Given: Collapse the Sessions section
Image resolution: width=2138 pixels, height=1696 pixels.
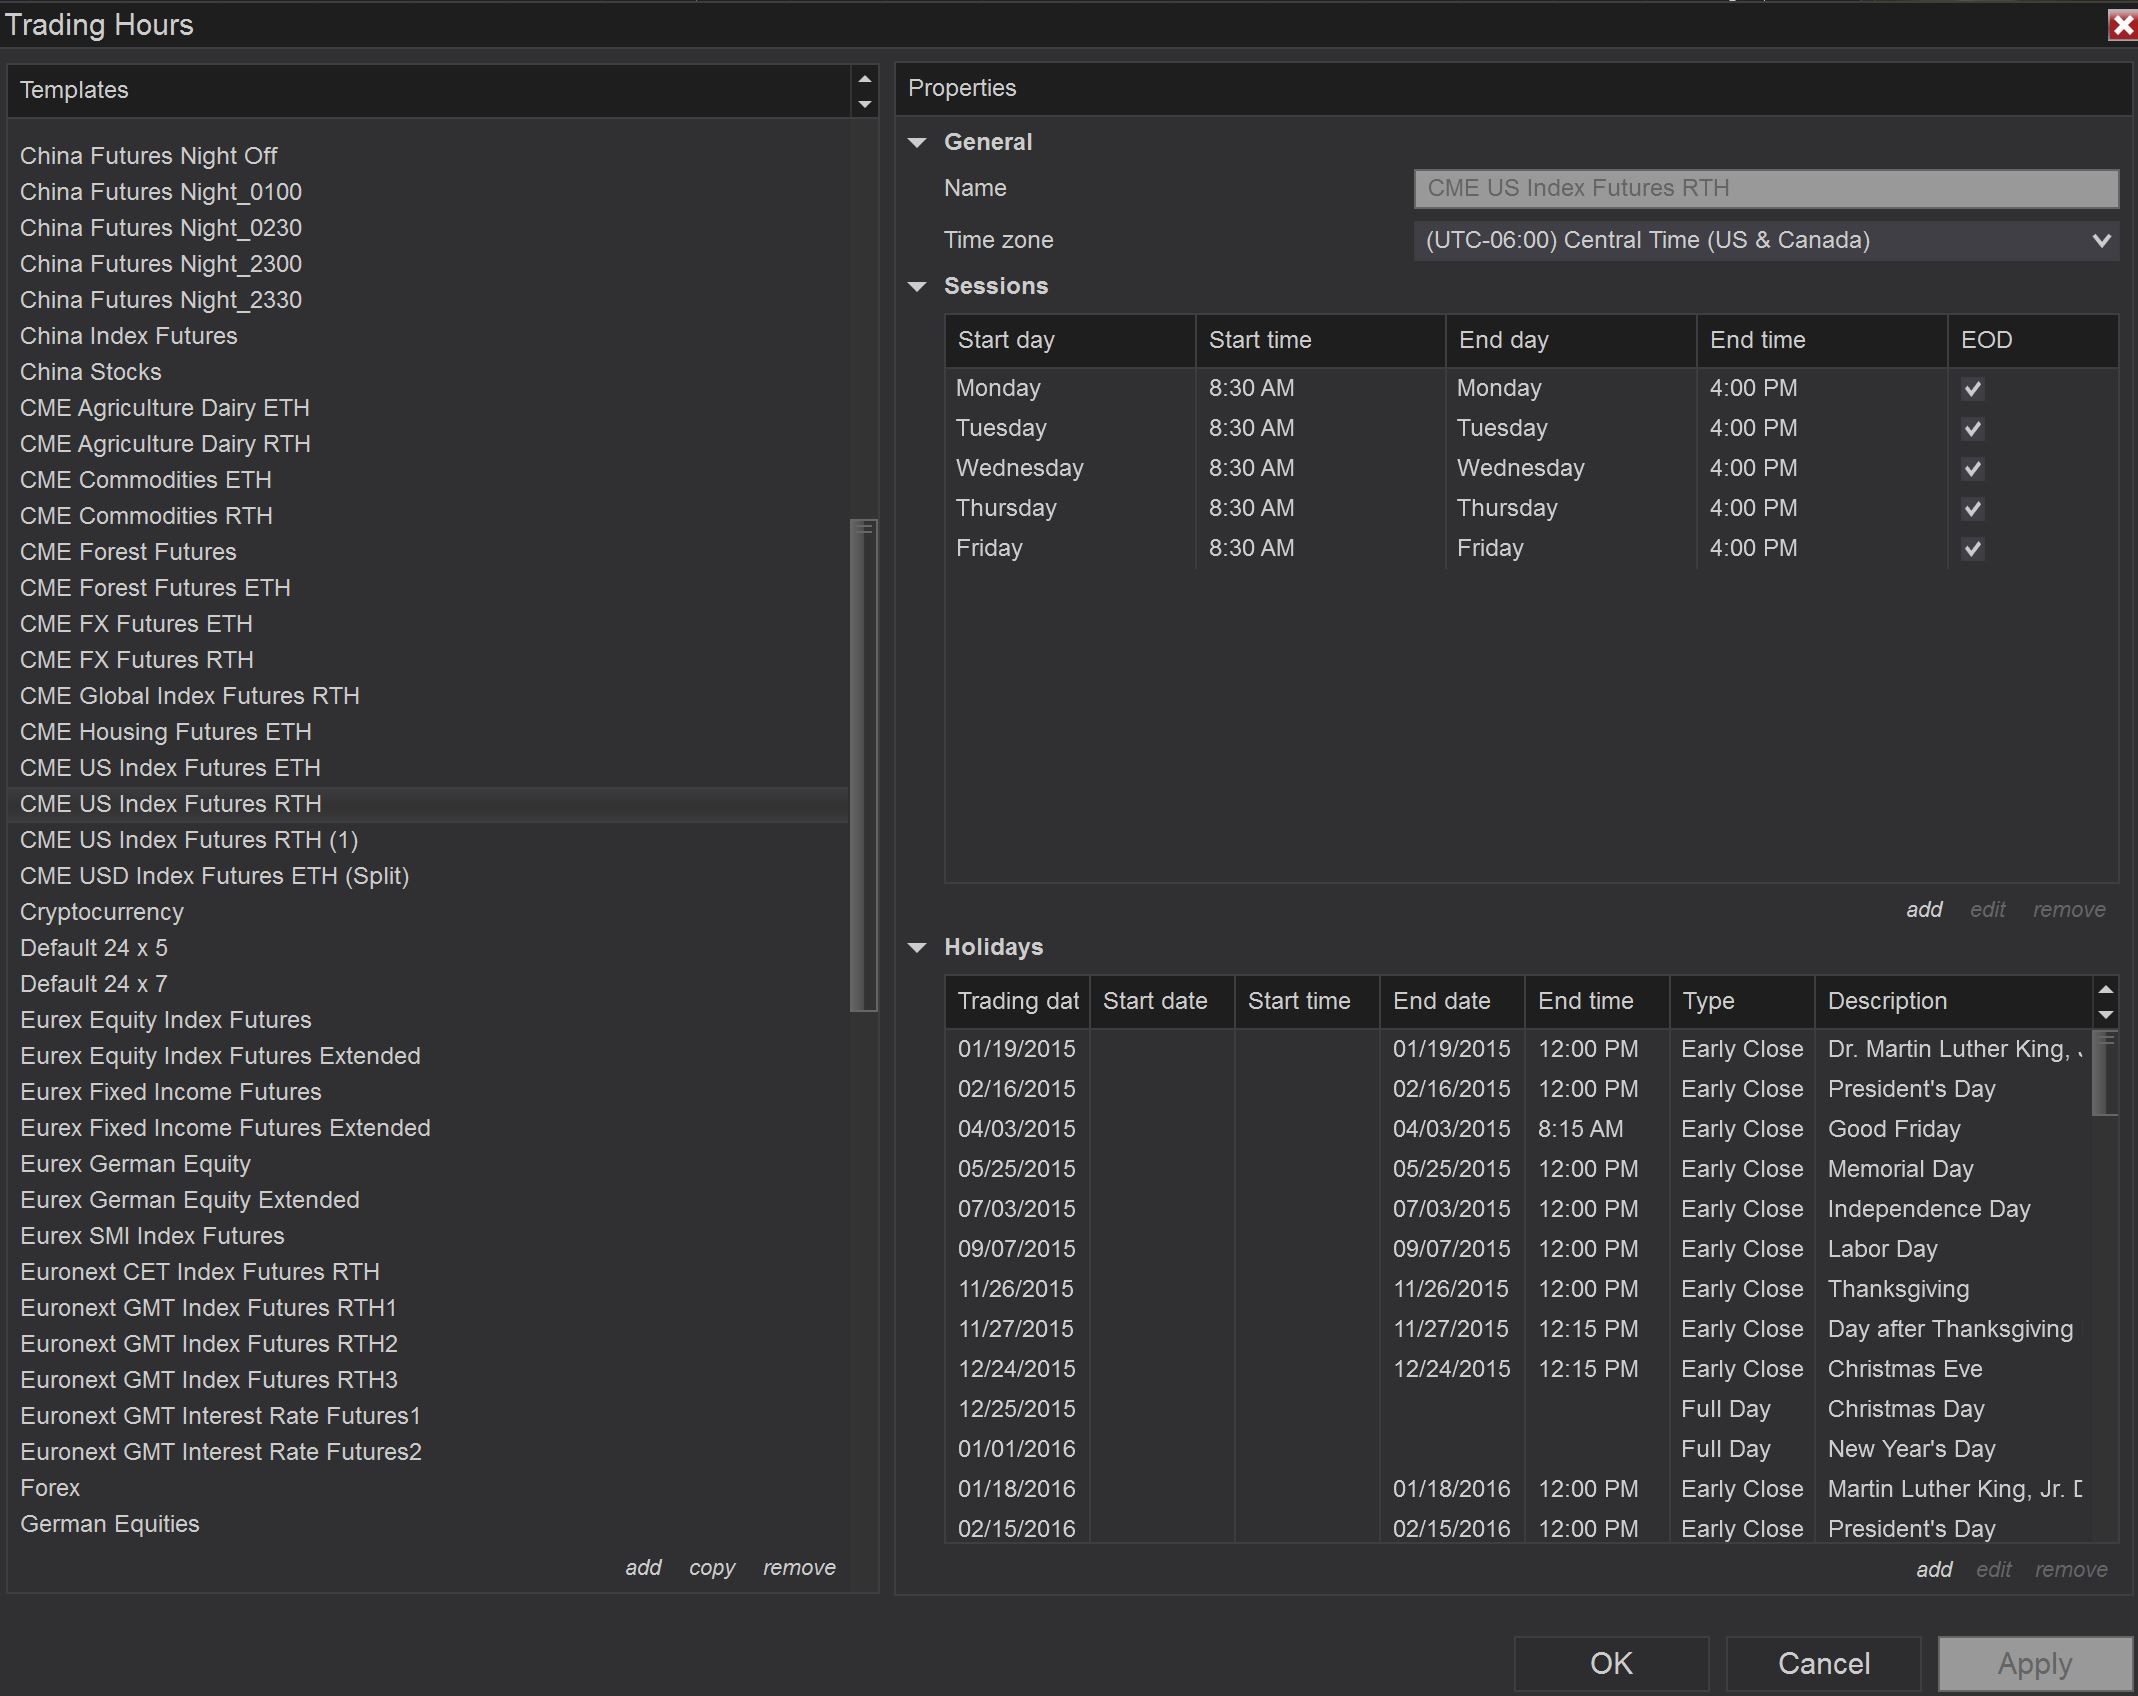Looking at the screenshot, I should click(x=917, y=286).
